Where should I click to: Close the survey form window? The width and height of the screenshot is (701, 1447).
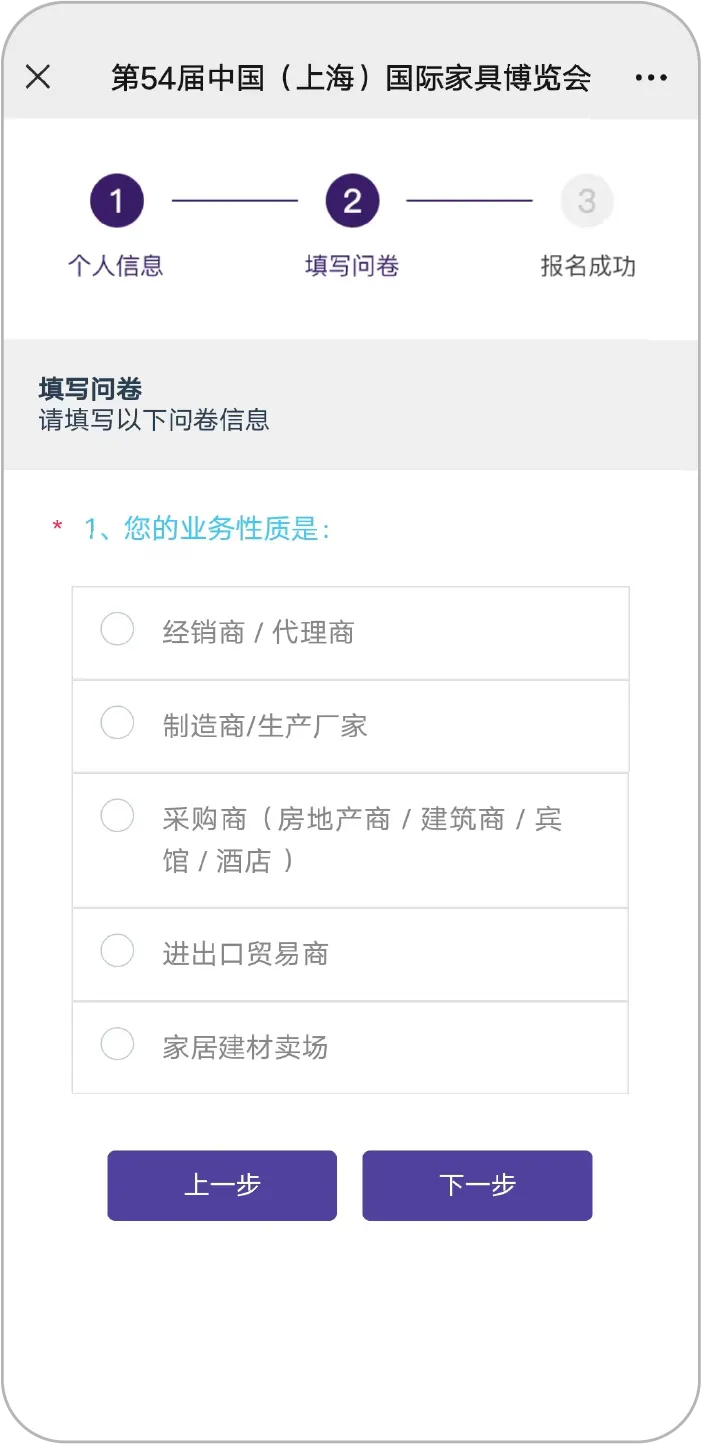(x=39, y=77)
